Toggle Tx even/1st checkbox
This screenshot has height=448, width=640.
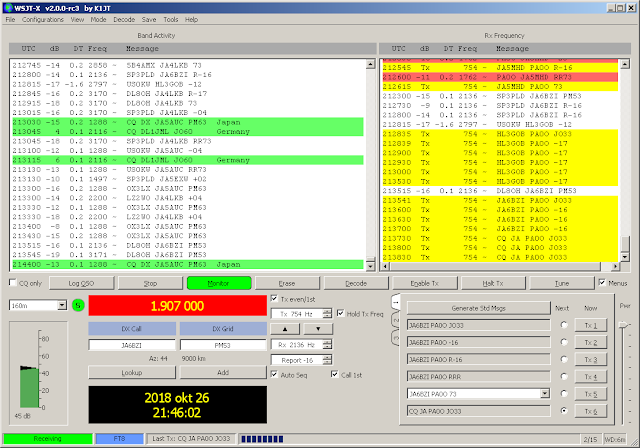click(x=274, y=299)
